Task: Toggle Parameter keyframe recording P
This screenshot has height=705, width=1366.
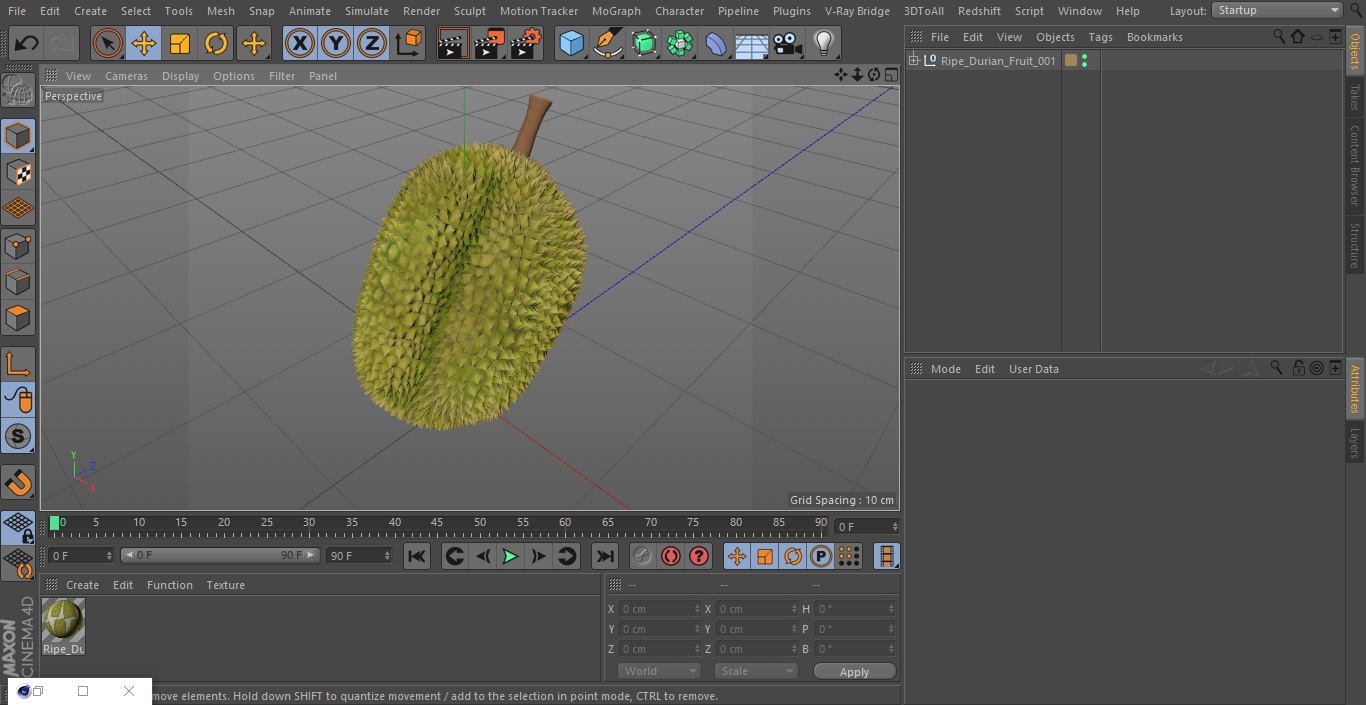Action: [x=821, y=557]
